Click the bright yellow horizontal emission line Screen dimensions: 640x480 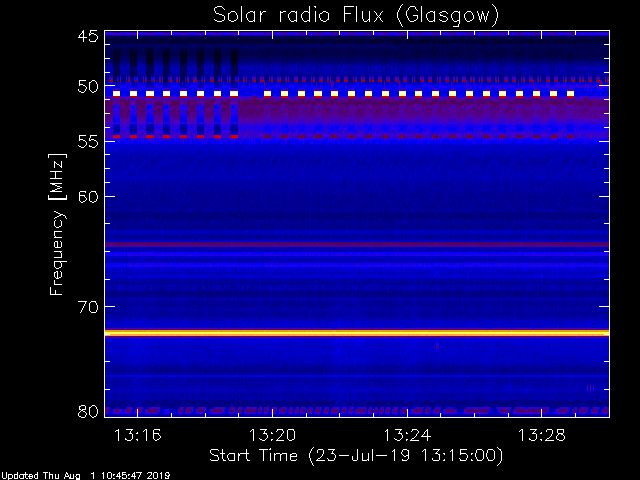click(357, 333)
